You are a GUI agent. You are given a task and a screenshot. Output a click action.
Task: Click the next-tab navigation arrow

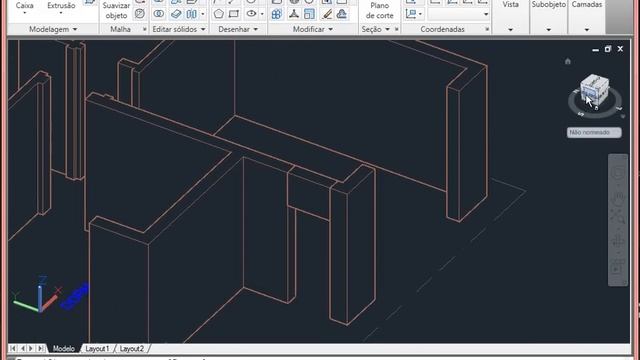click(31, 348)
